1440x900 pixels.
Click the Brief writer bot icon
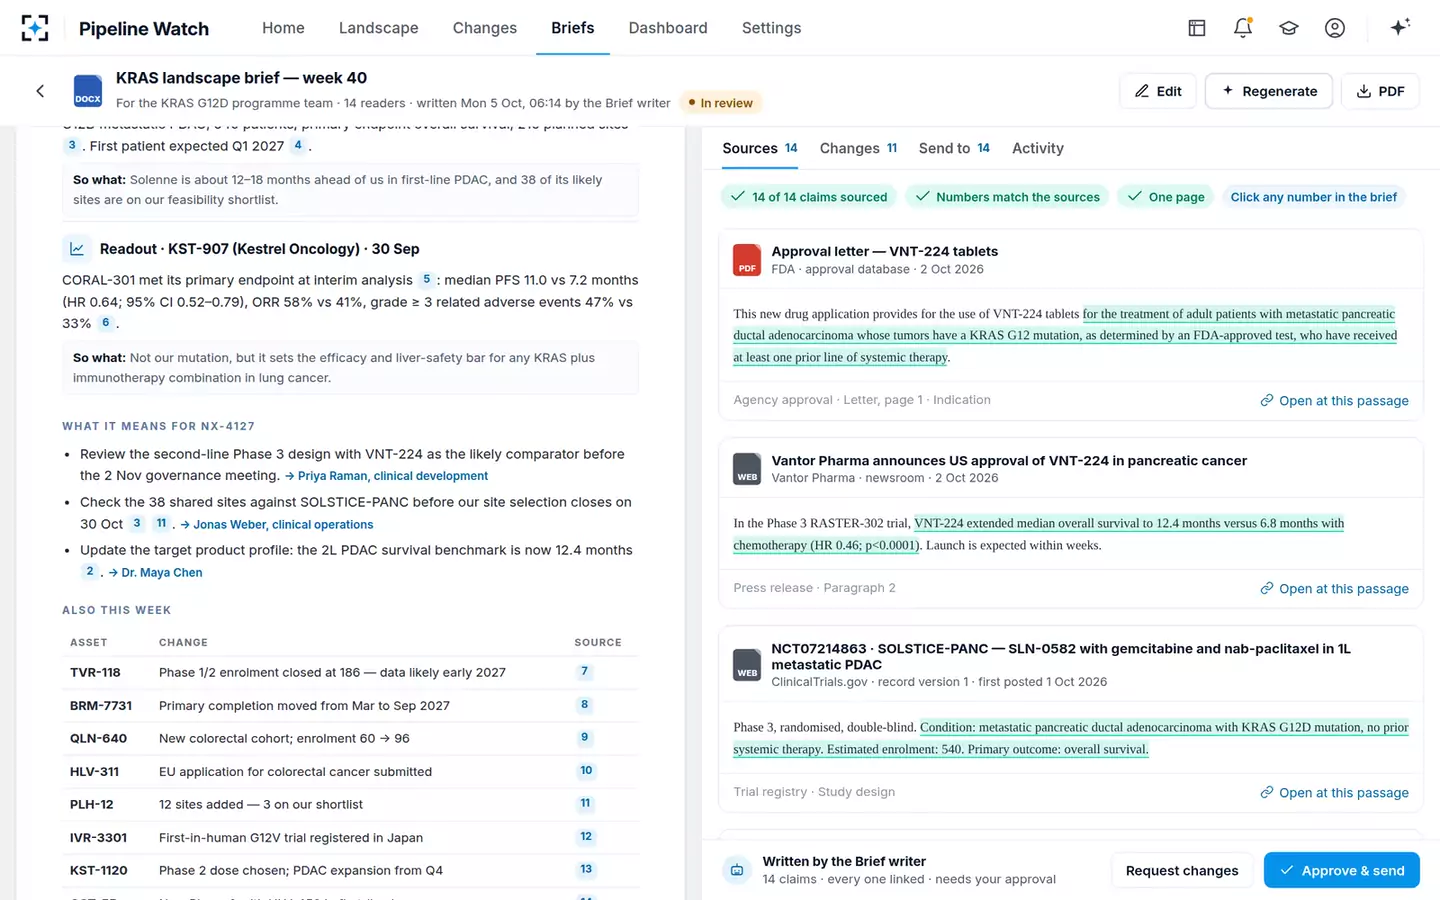[x=737, y=870]
